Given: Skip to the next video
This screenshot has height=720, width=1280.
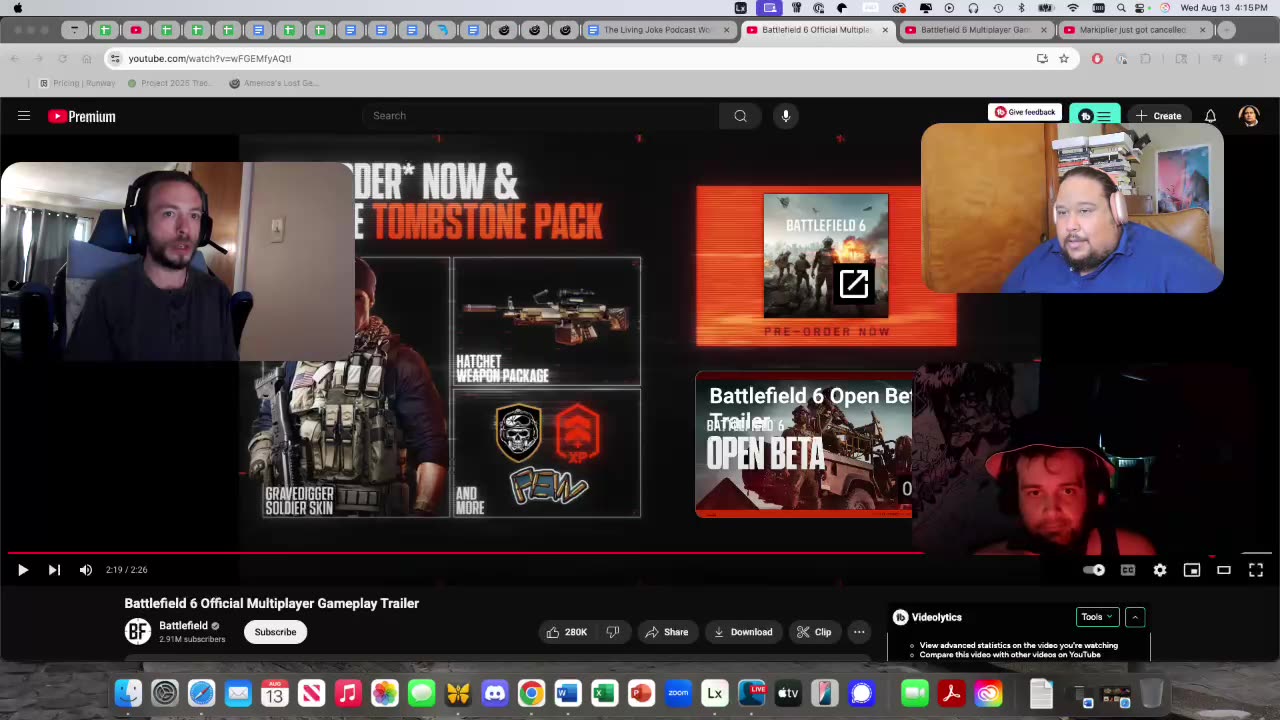Looking at the screenshot, I should [x=54, y=570].
